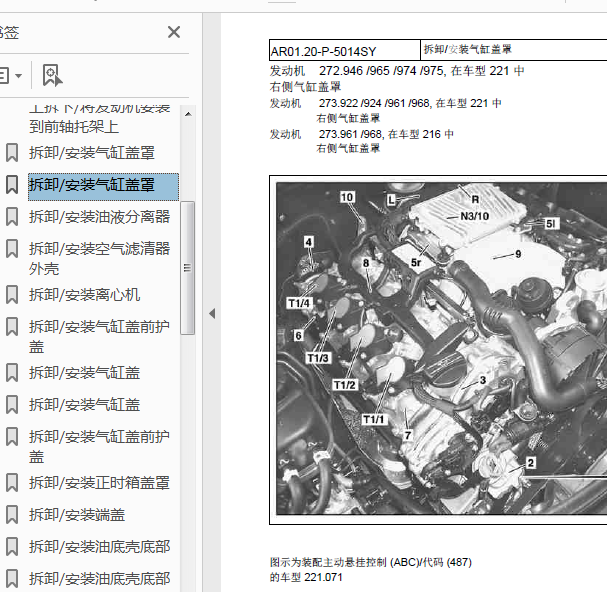Image resolution: width=607 pixels, height=592 pixels.
Task: Open the second 拆卸/安装气缸盖 bookmark
Action: point(84,405)
